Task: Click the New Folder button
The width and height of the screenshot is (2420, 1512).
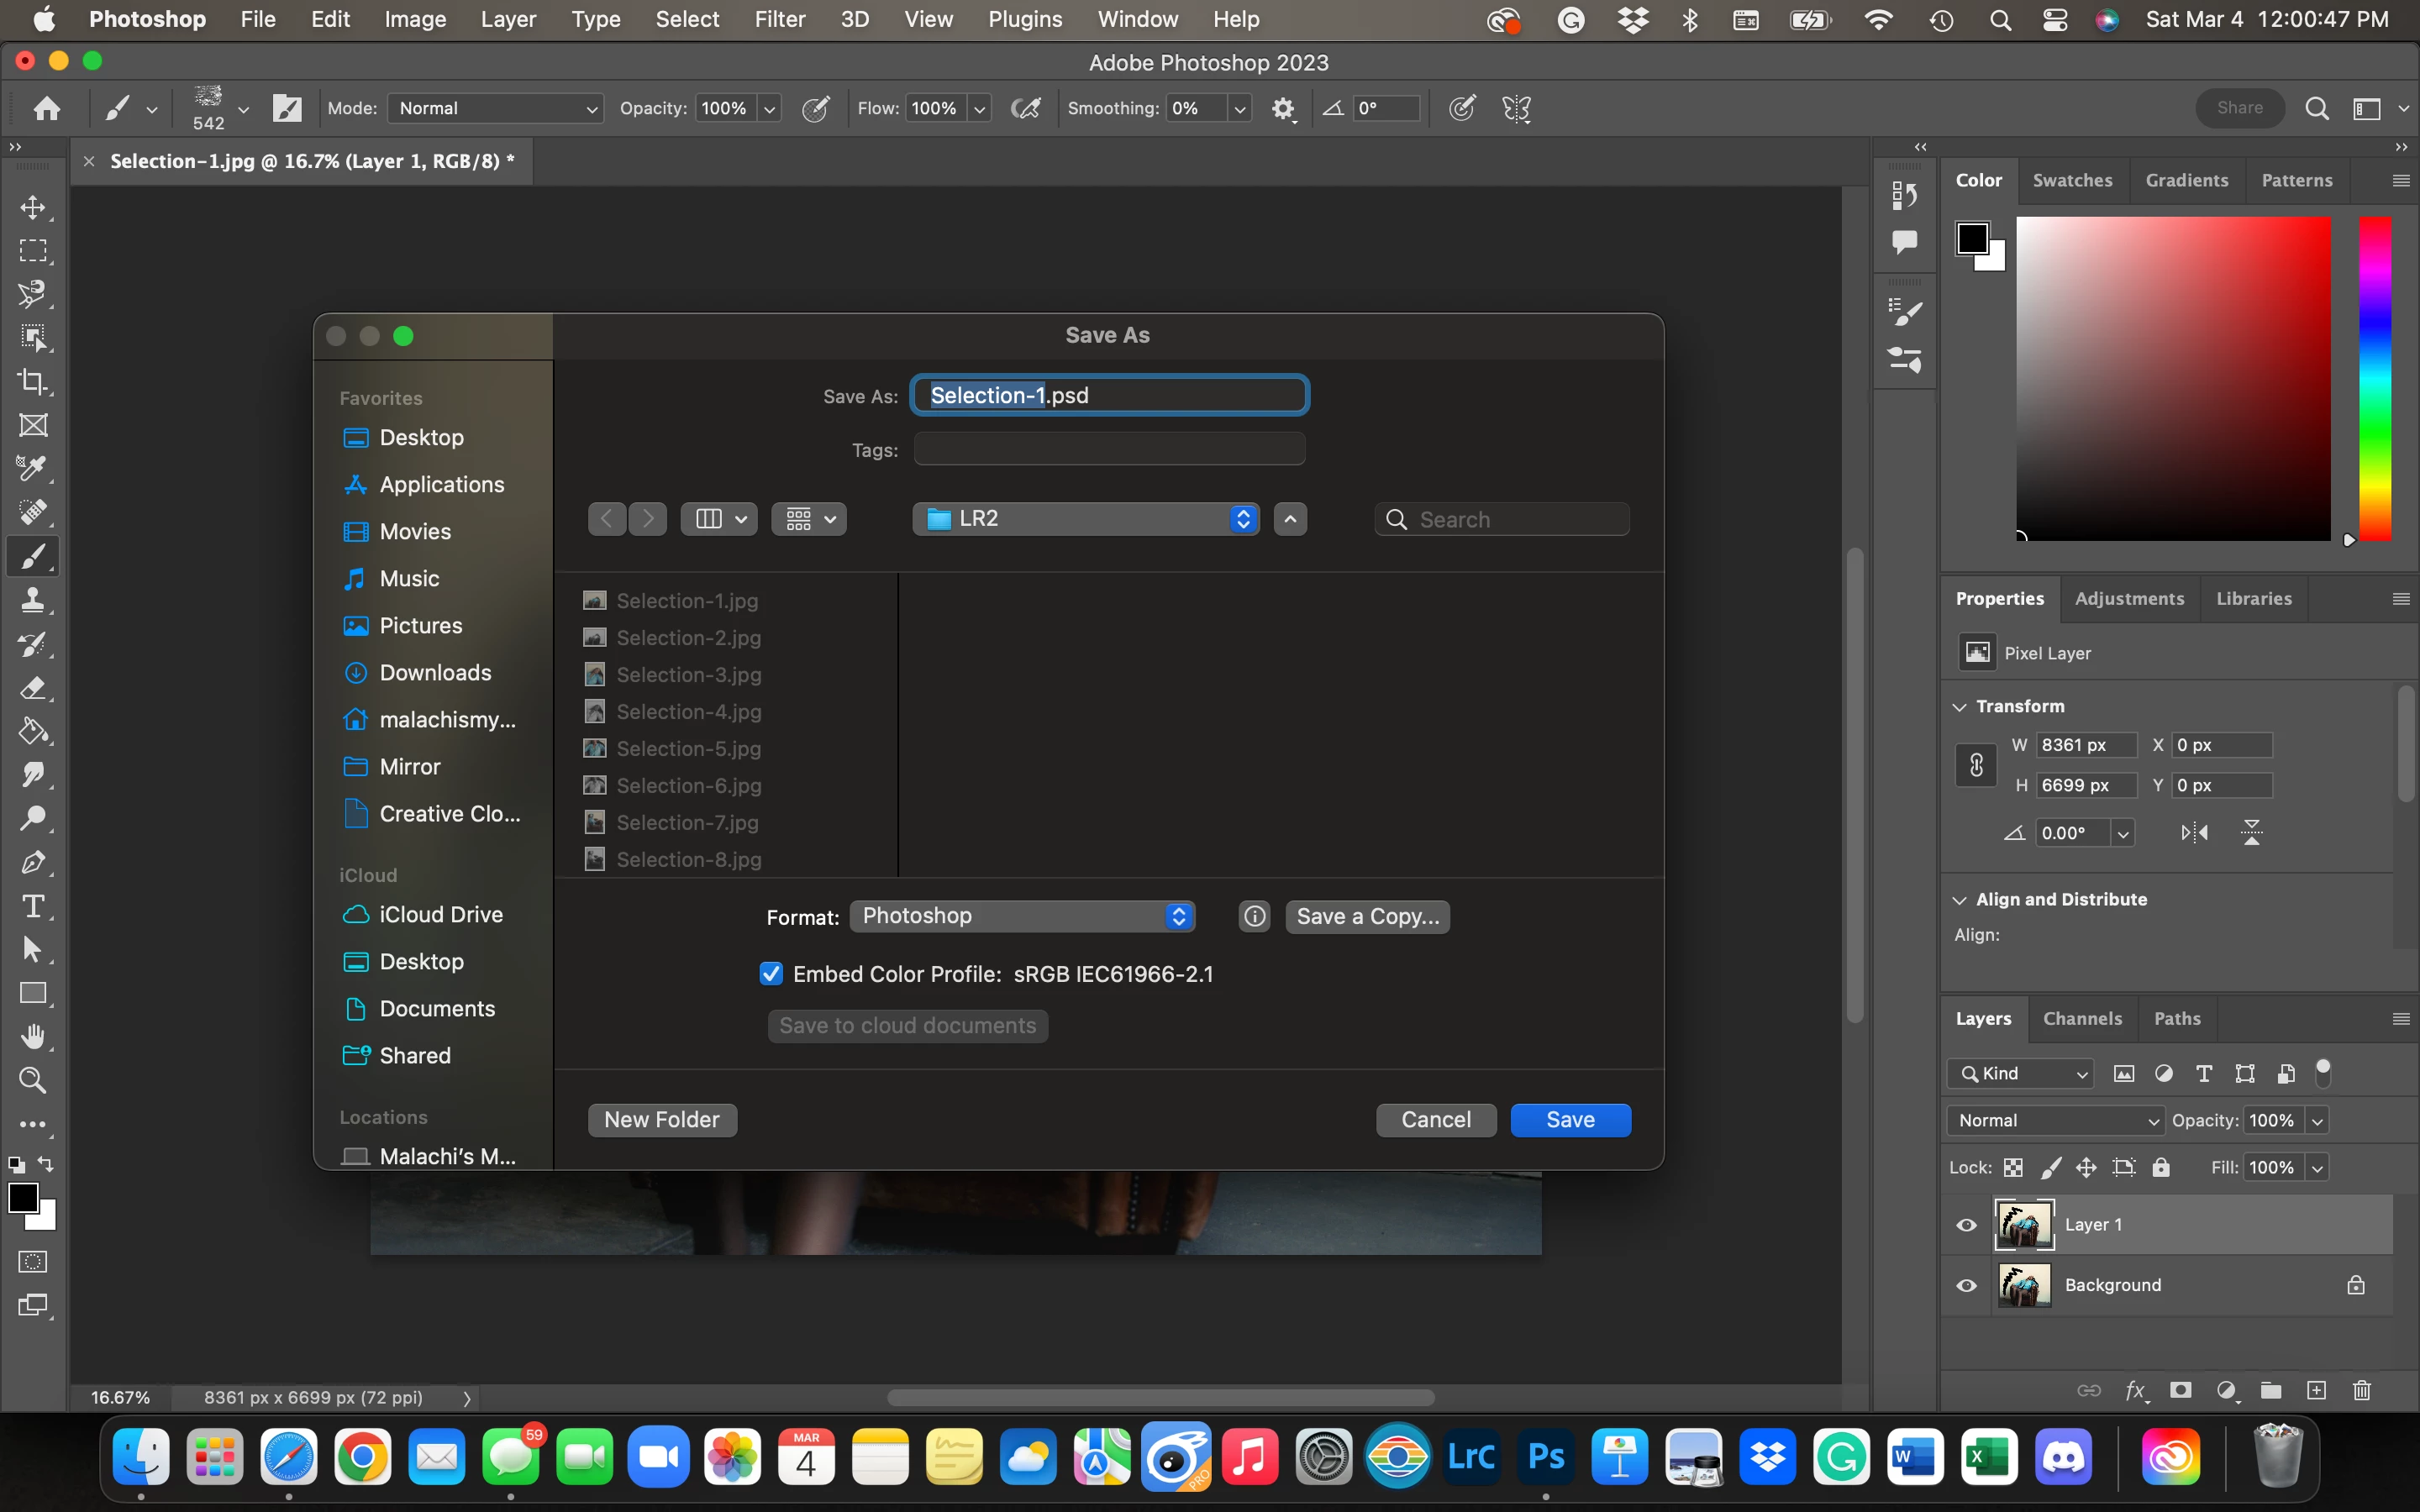Action: (x=662, y=1120)
